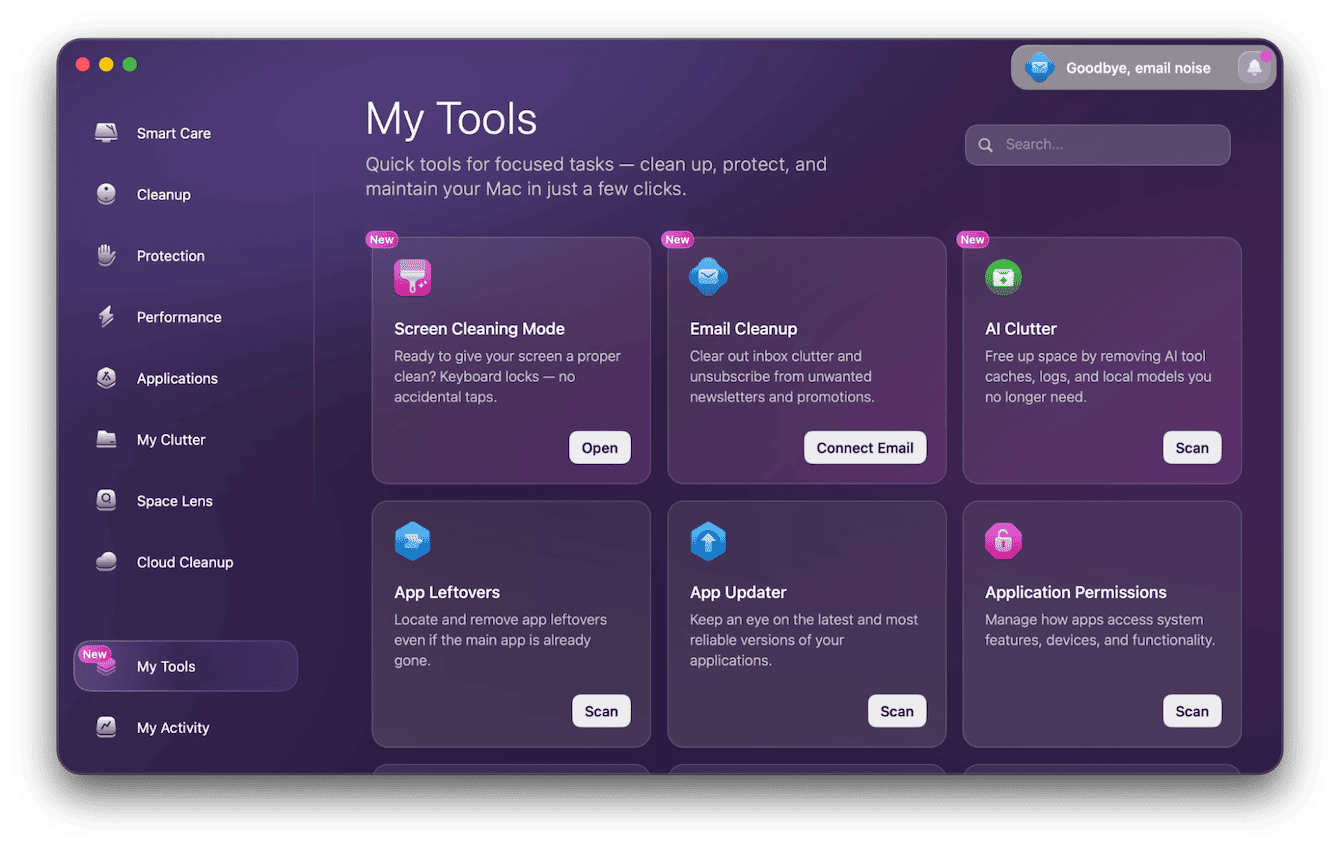Click the My Clutter folder icon
Image resolution: width=1340 pixels, height=850 pixels.
point(106,439)
